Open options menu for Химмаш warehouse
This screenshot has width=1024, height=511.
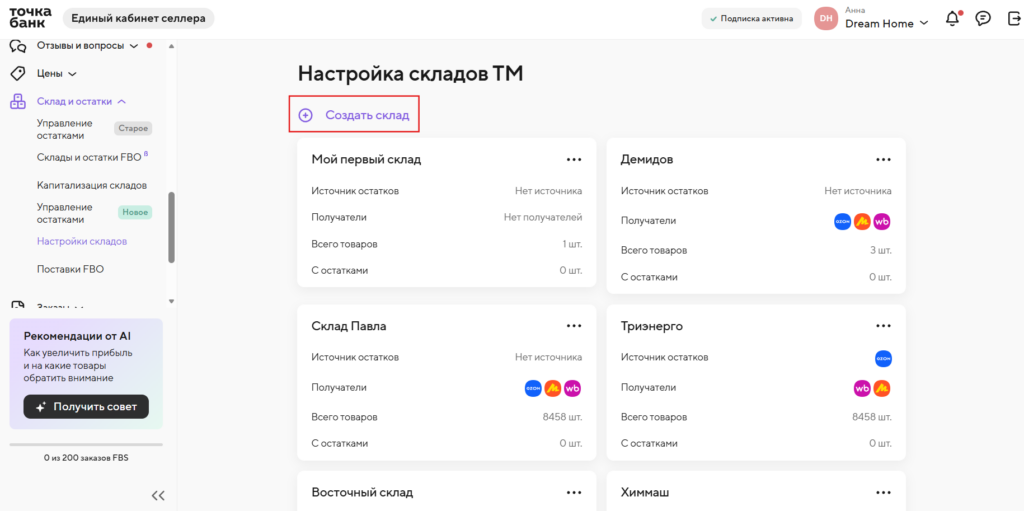(884, 492)
